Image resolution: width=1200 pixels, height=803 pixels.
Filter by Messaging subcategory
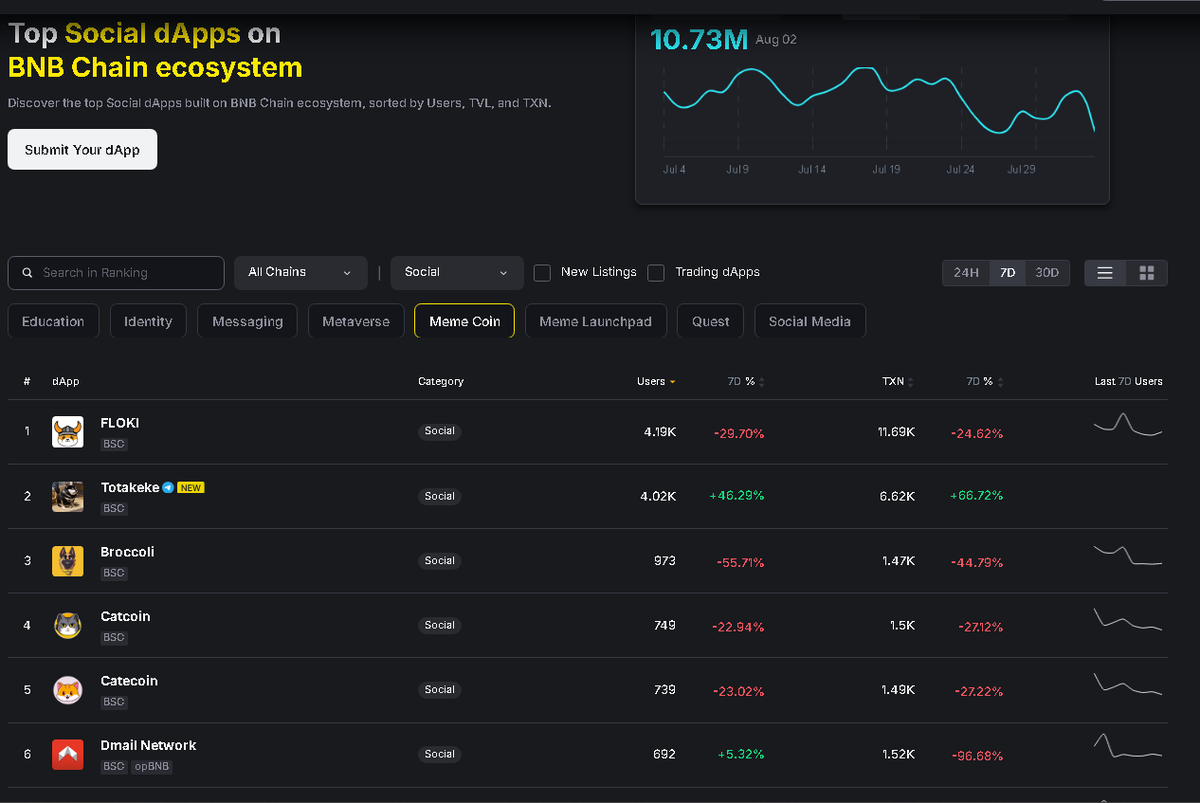tap(247, 321)
